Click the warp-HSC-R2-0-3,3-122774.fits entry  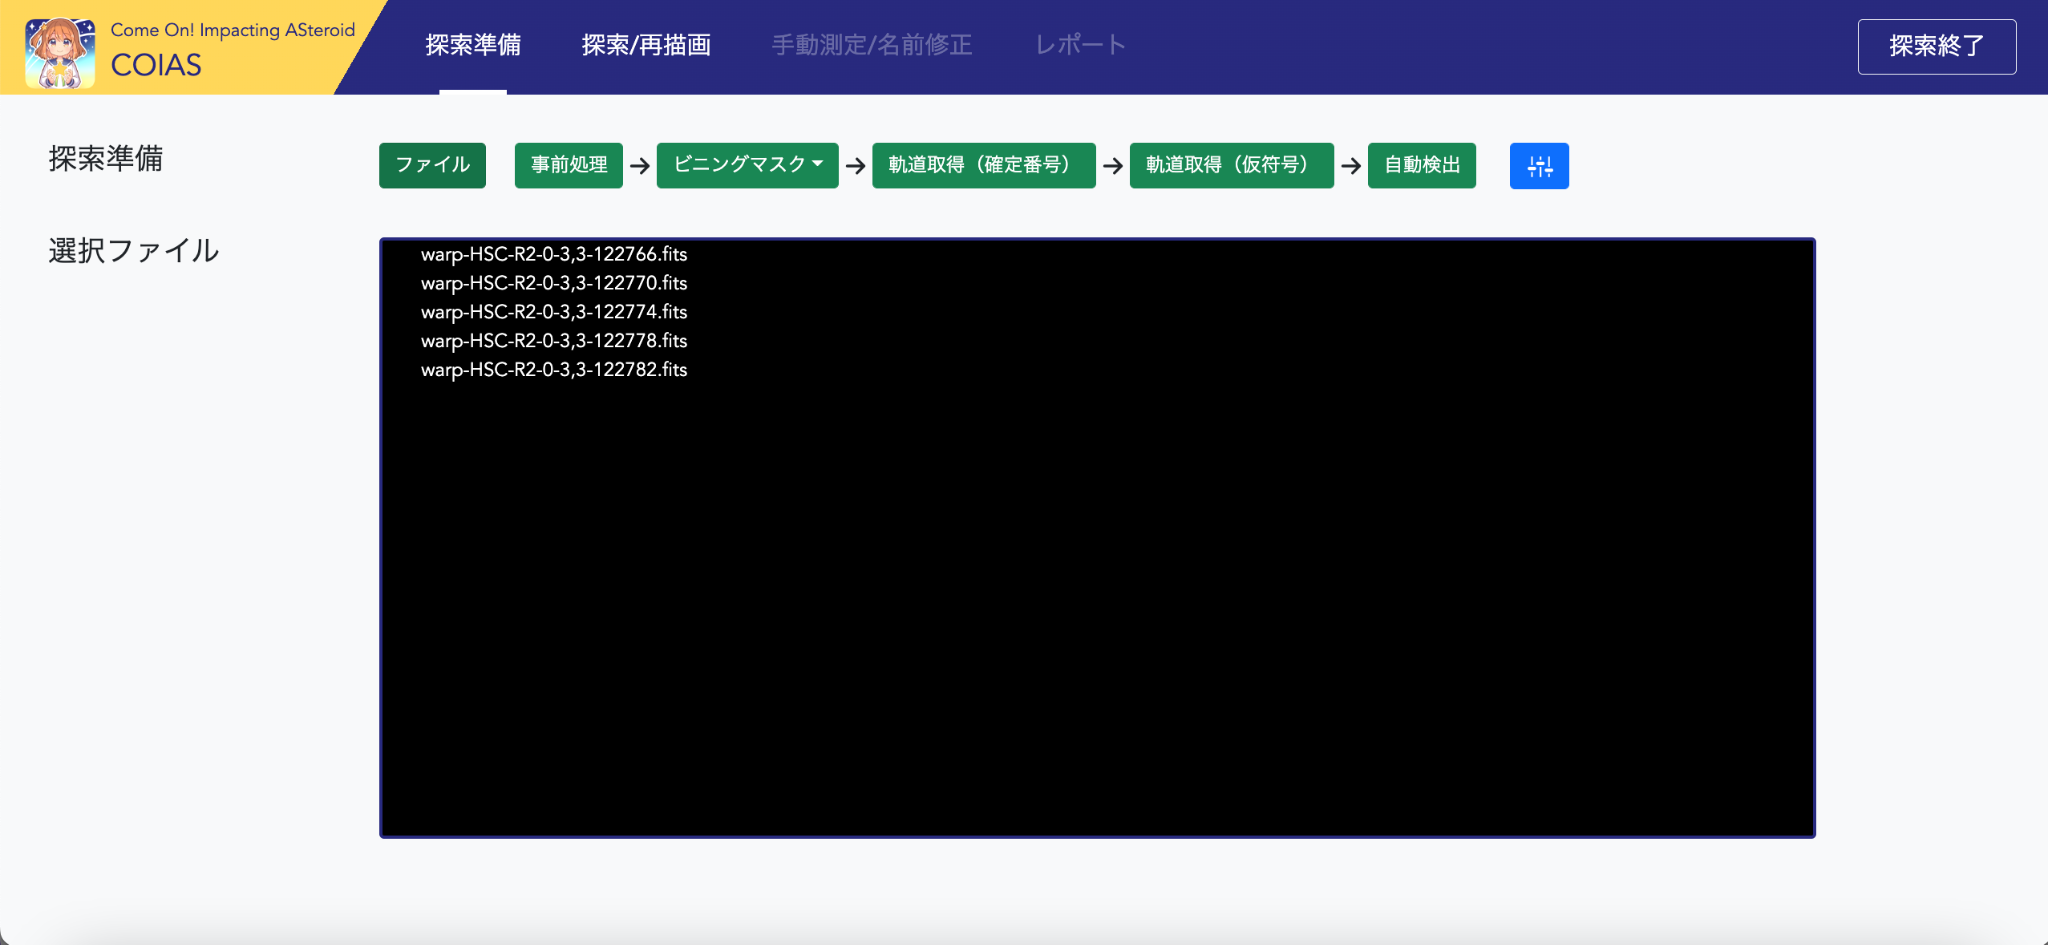point(554,312)
